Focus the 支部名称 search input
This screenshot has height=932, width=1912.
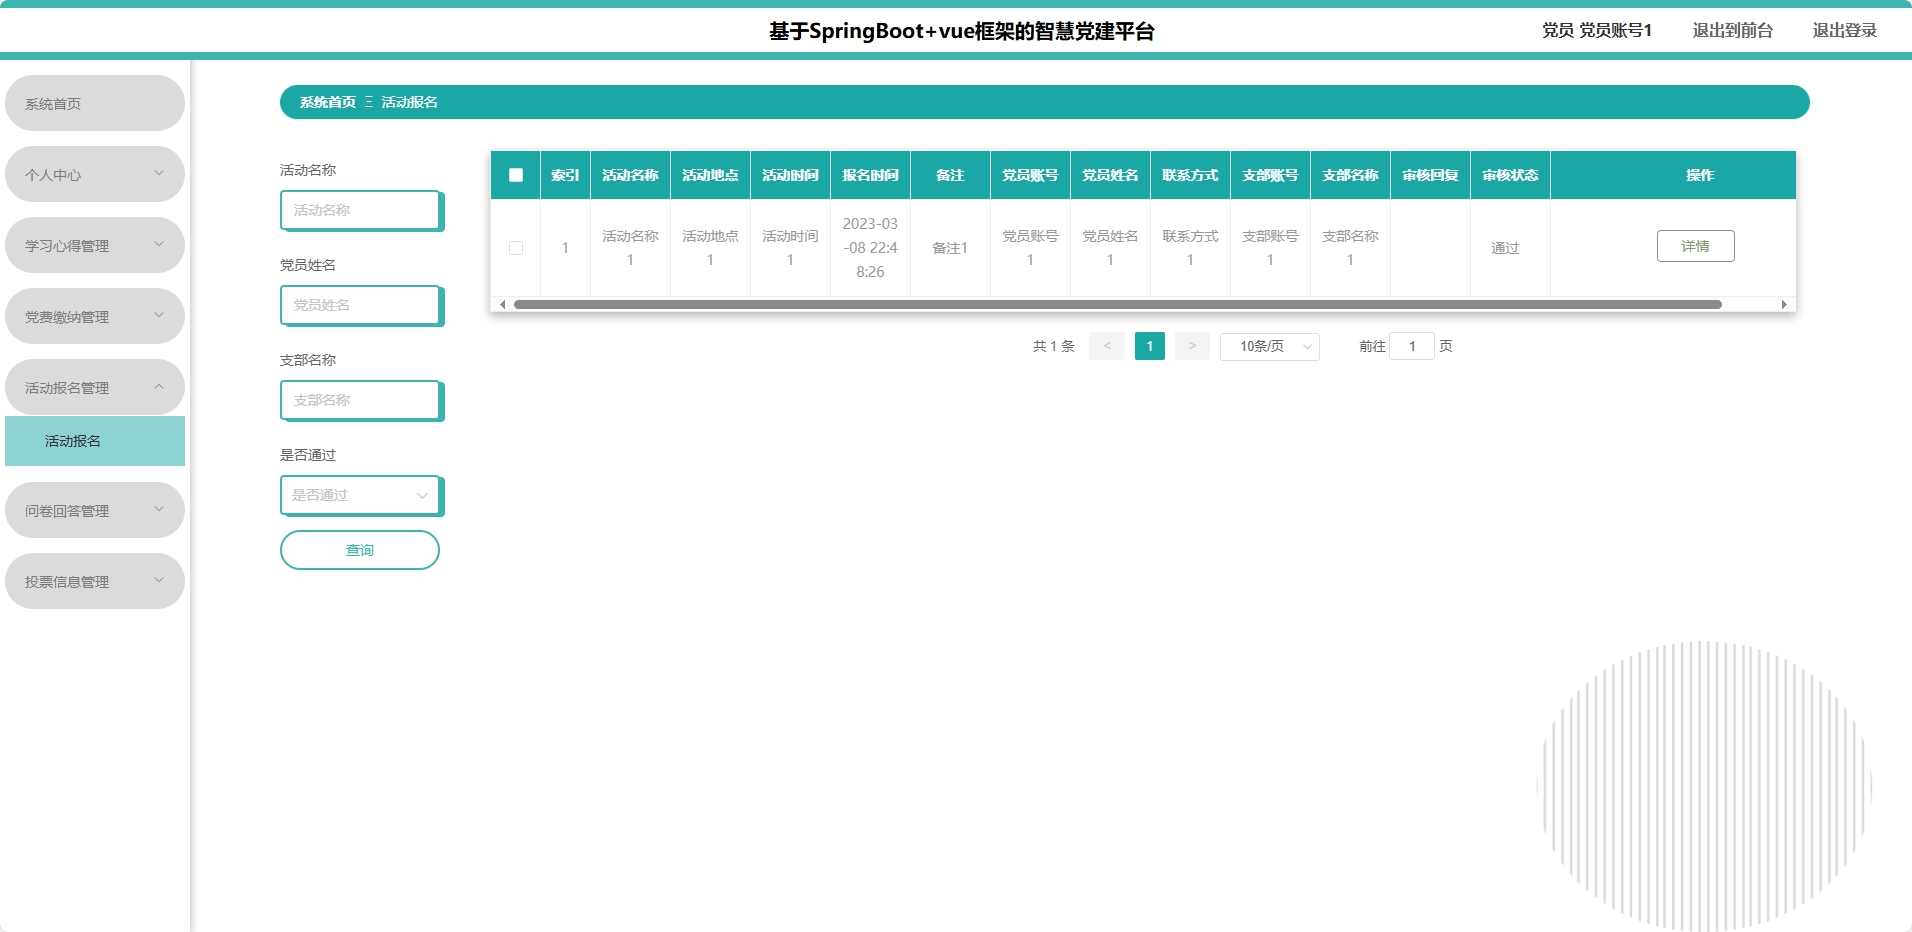361,400
